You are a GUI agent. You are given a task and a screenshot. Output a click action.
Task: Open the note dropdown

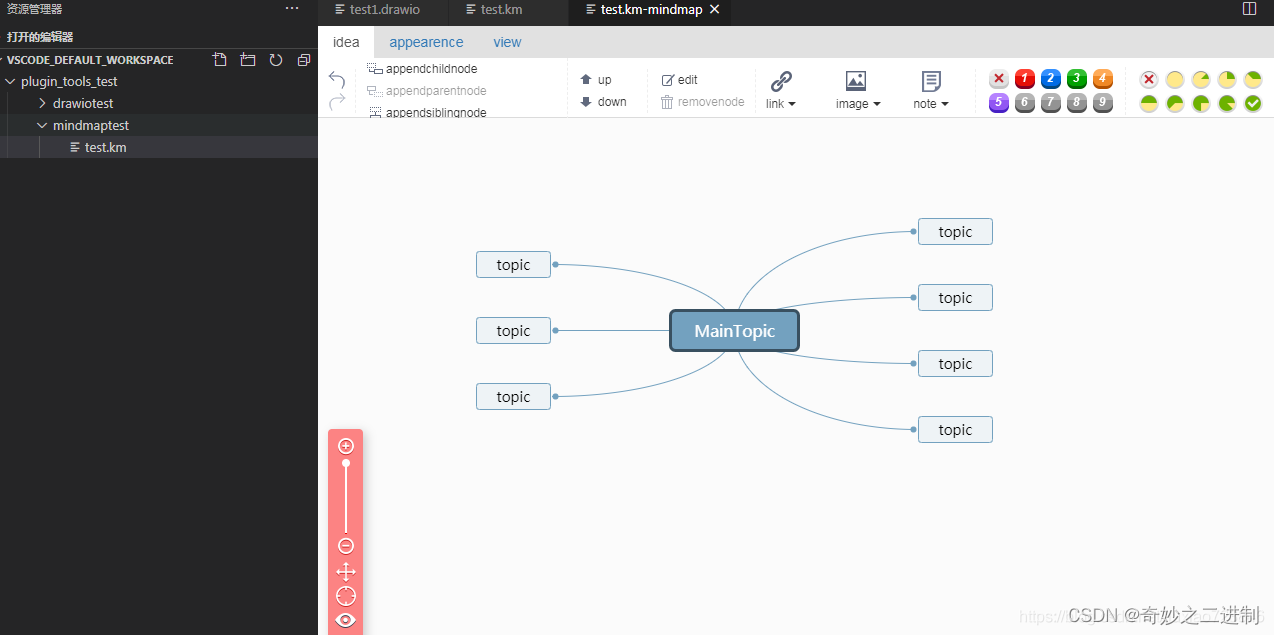pyautogui.click(x=930, y=88)
